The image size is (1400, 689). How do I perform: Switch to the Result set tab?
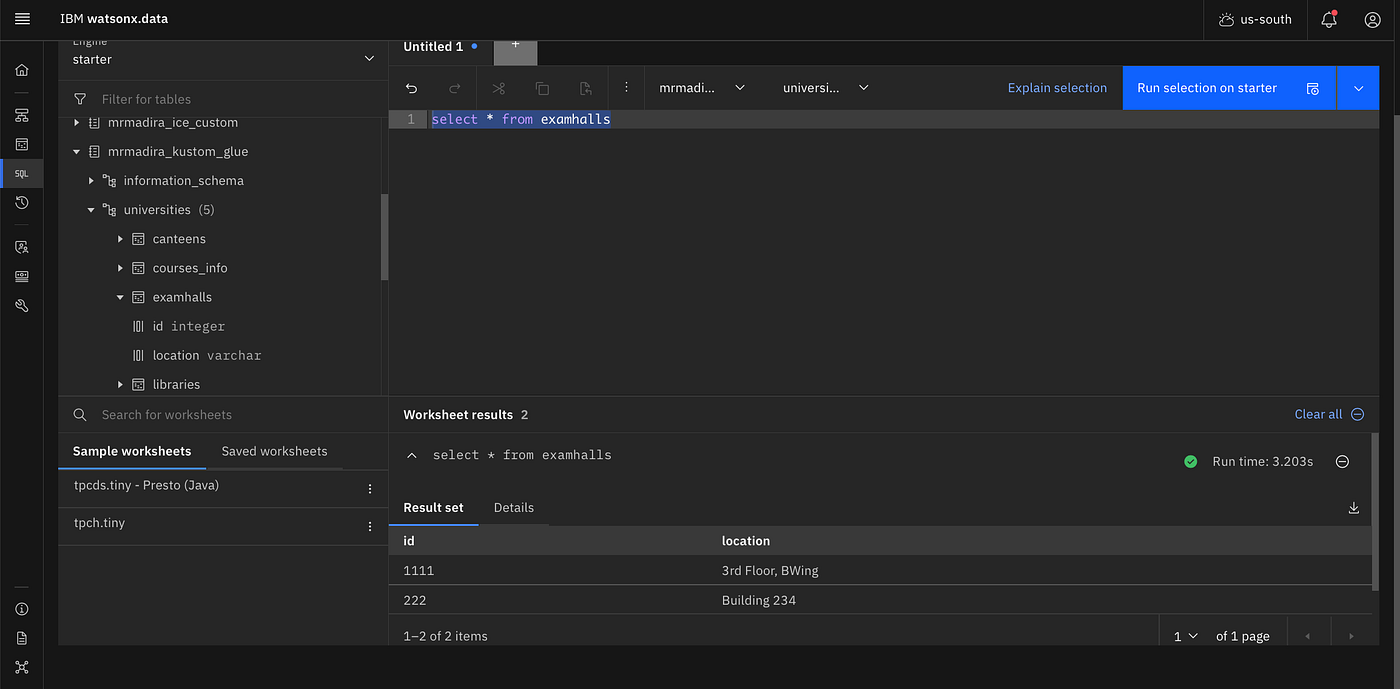[x=433, y=508]
